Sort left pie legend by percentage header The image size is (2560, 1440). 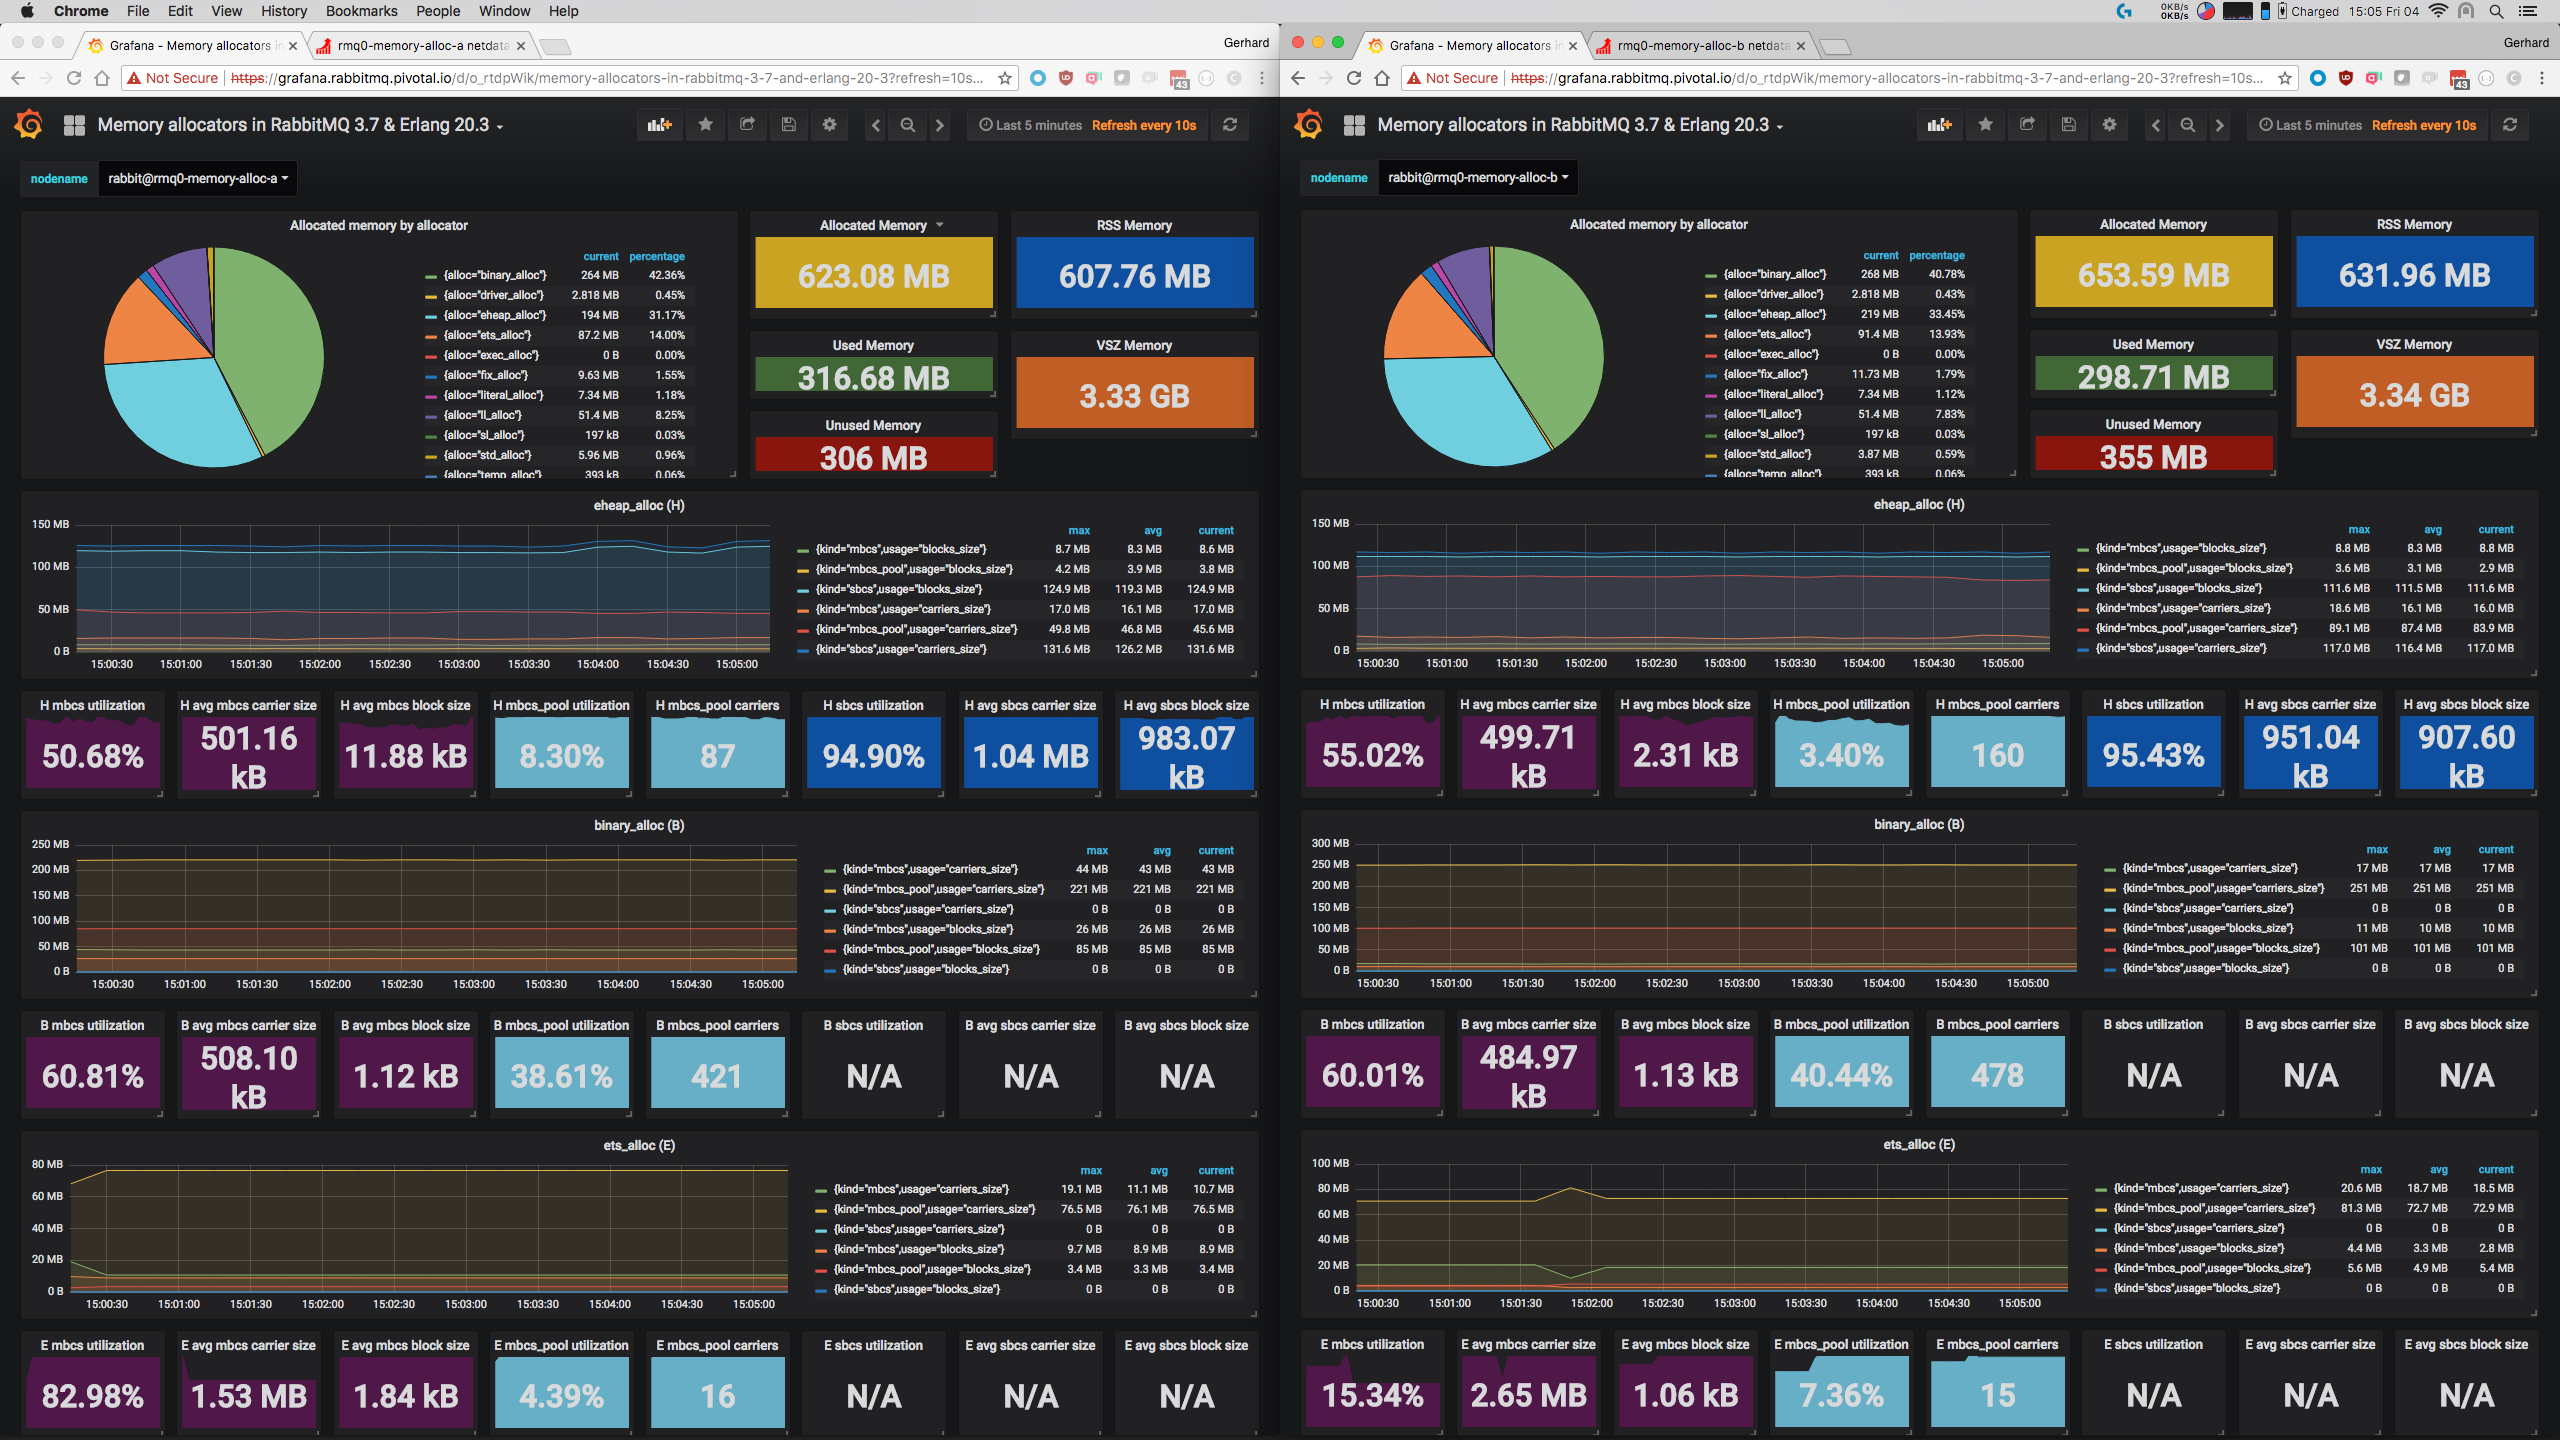coord(657,257)
